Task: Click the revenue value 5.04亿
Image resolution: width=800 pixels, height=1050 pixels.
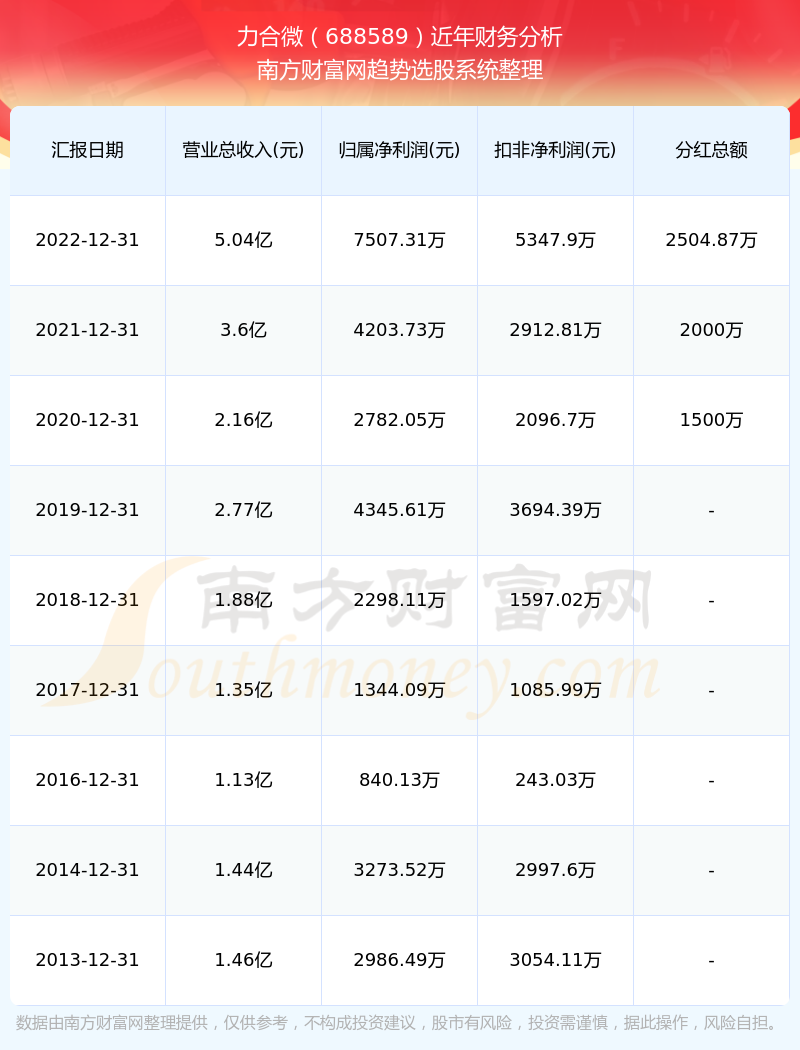Action: pos(244,240)
